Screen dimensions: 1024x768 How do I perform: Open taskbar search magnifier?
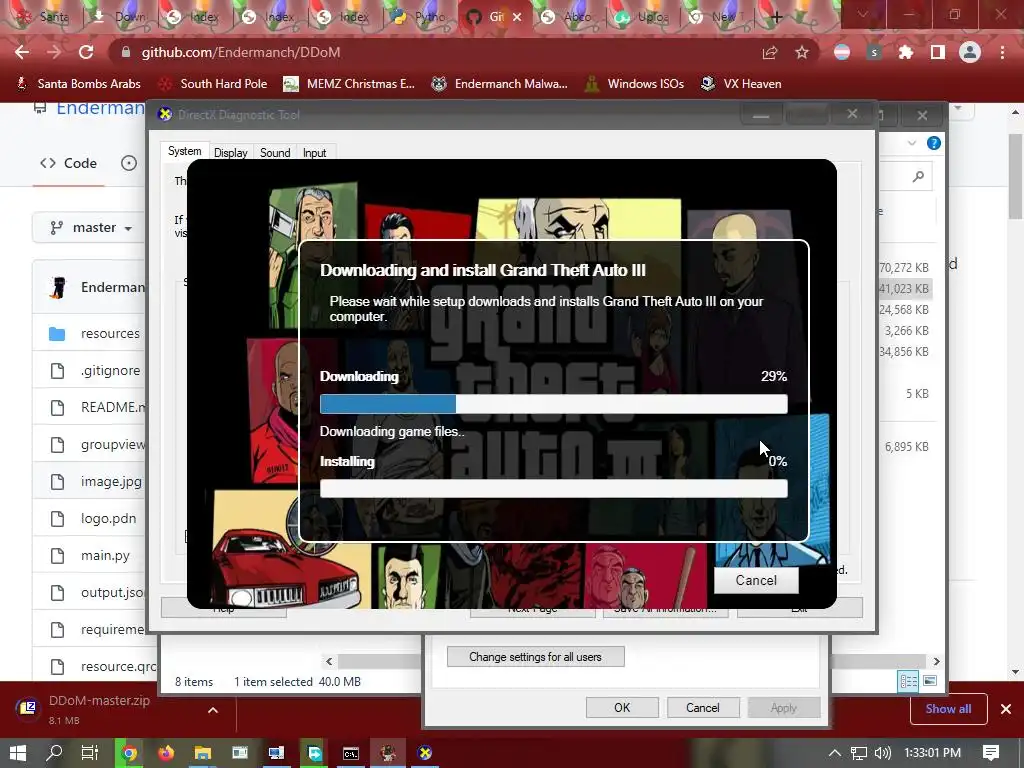(55, 753)
